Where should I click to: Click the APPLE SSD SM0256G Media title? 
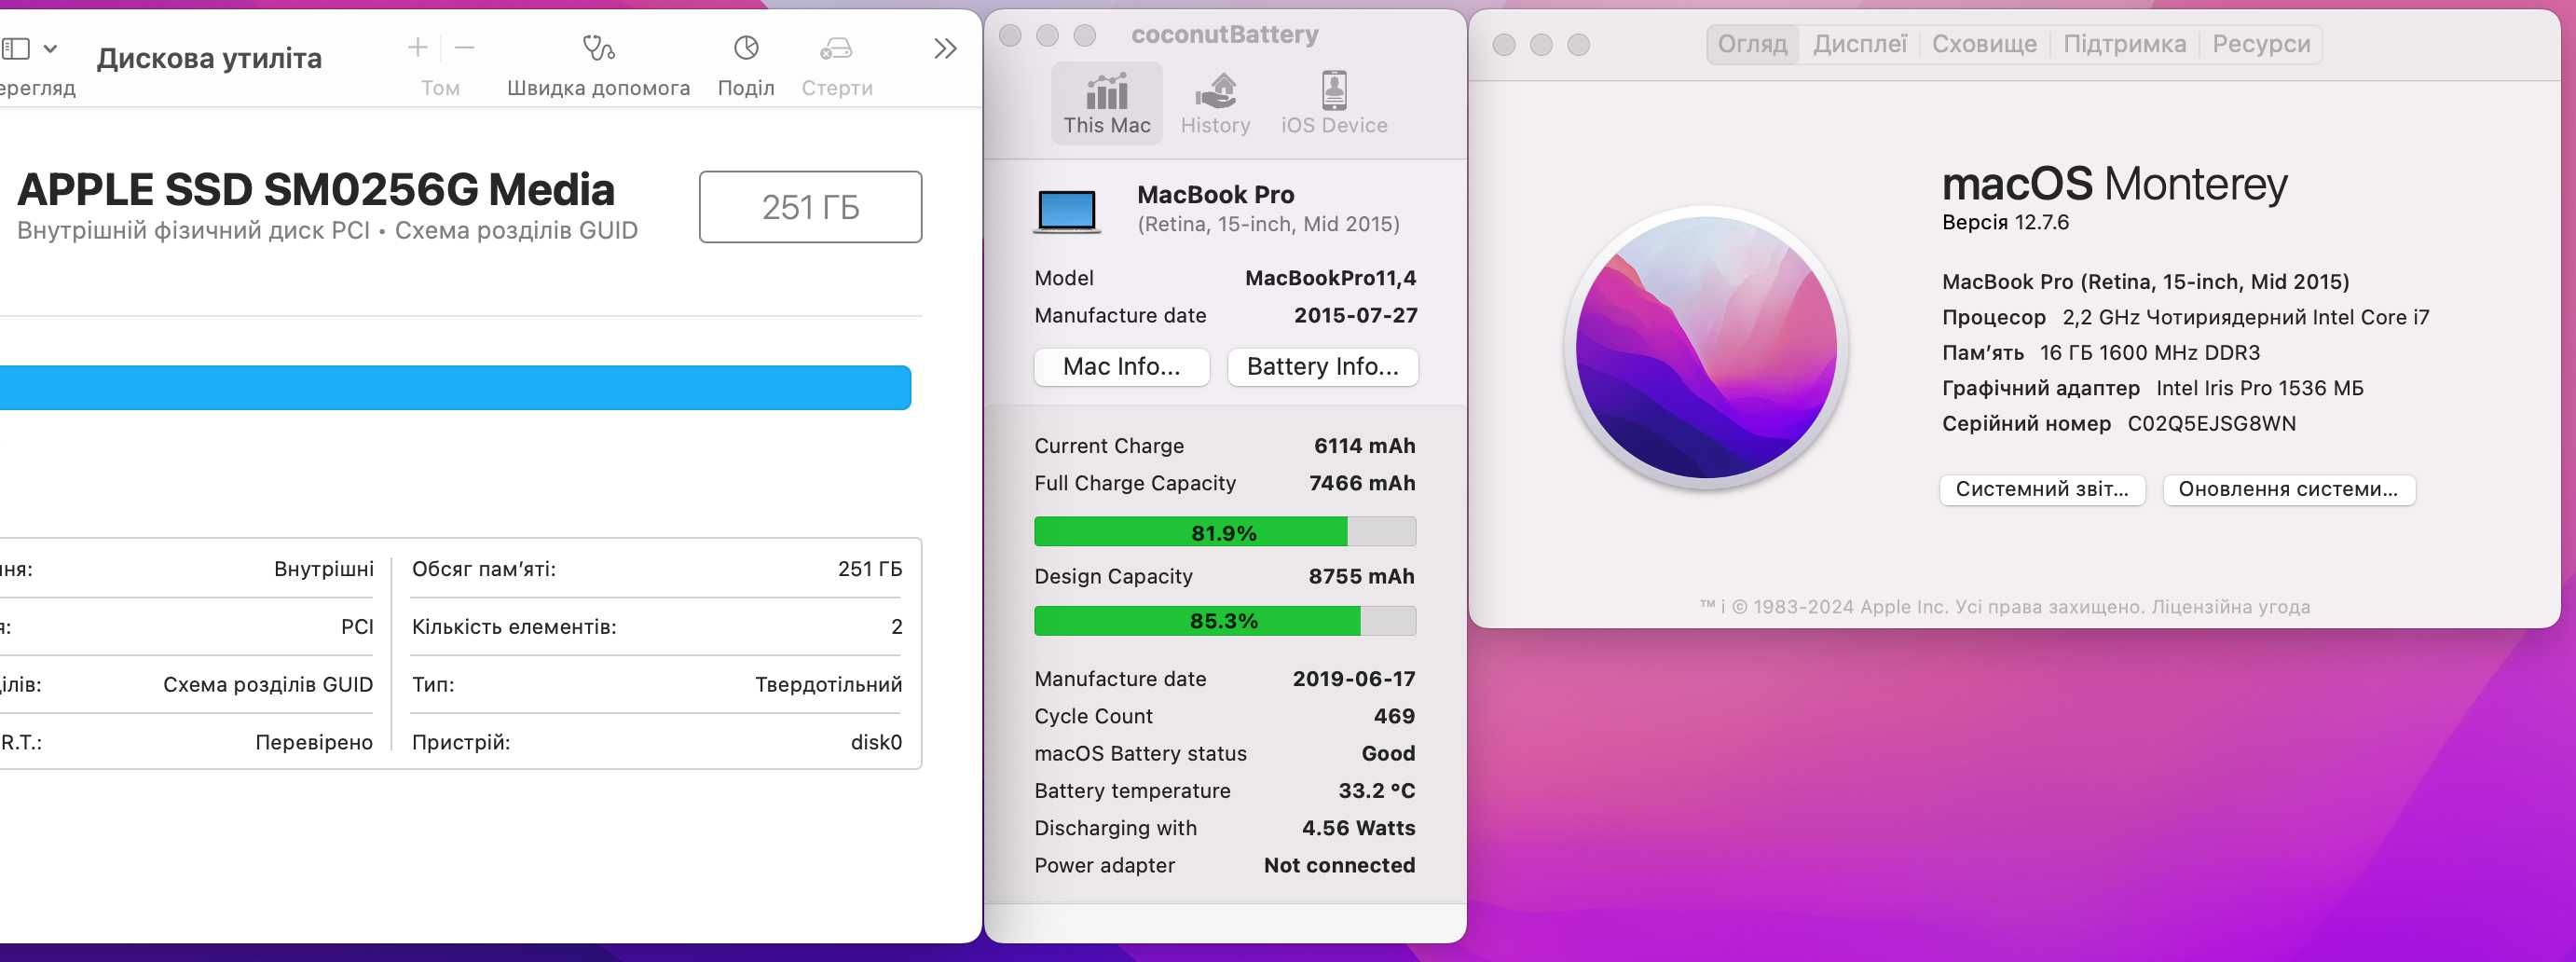click(316, 190)
